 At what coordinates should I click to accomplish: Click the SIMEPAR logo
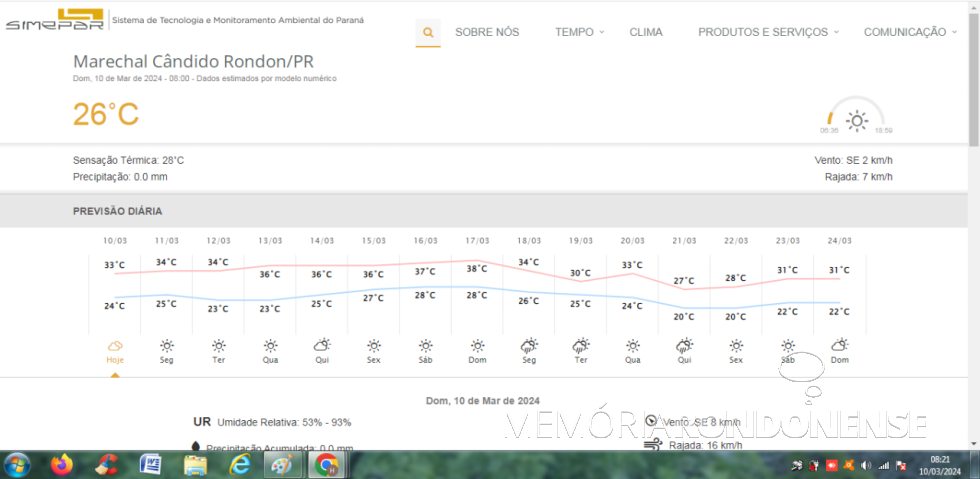[54, 19]
